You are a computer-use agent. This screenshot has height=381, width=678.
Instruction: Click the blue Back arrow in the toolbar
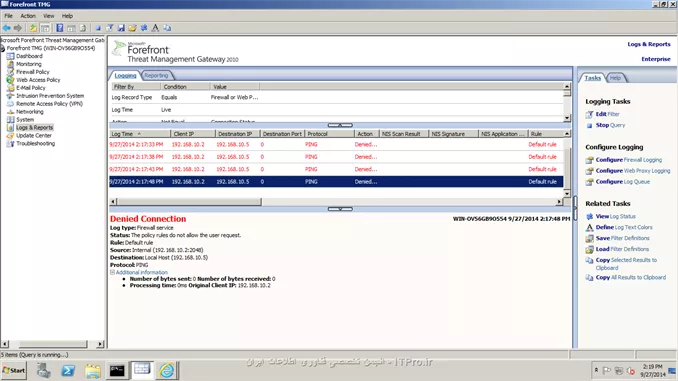(x=6, y=28)
